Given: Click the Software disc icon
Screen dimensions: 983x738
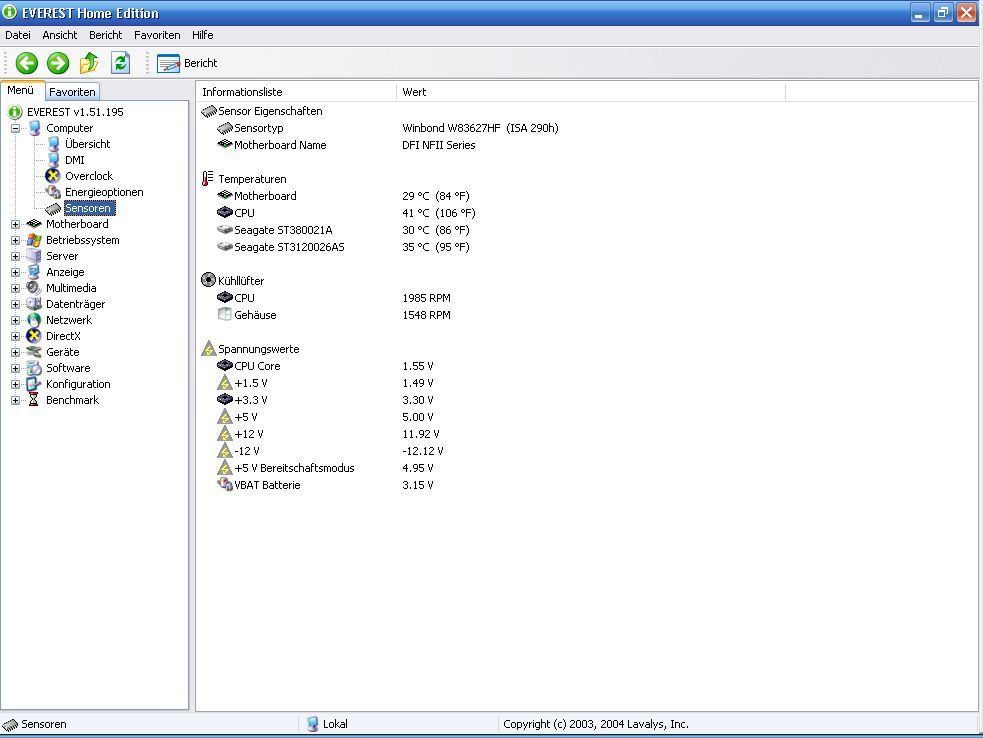Looking at the screenshot, I should pyautogui.click(x=34, y=368).
